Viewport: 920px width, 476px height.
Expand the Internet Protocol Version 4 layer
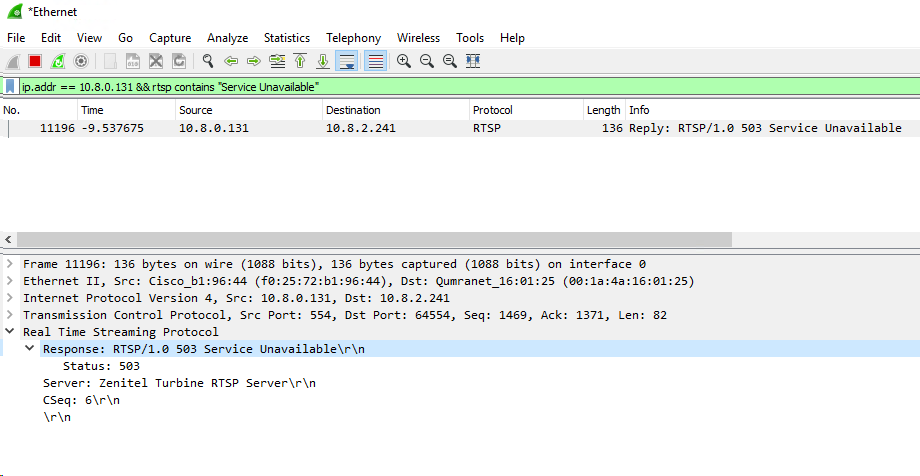click(9, 298)
